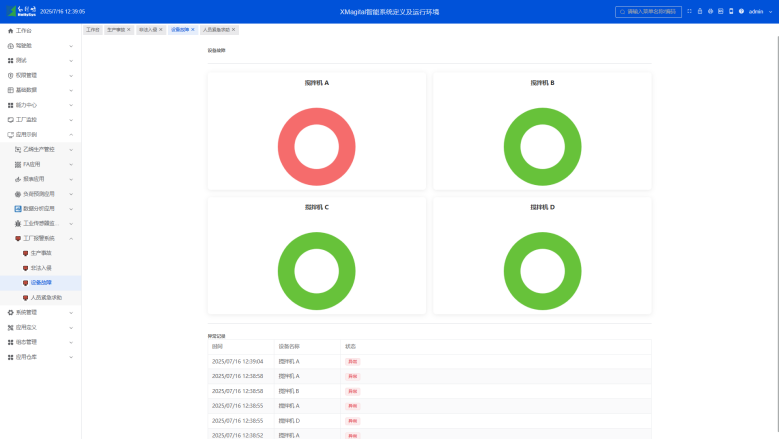
Task: Close the 非法入侵 tab
Action: tap(160, 30)
